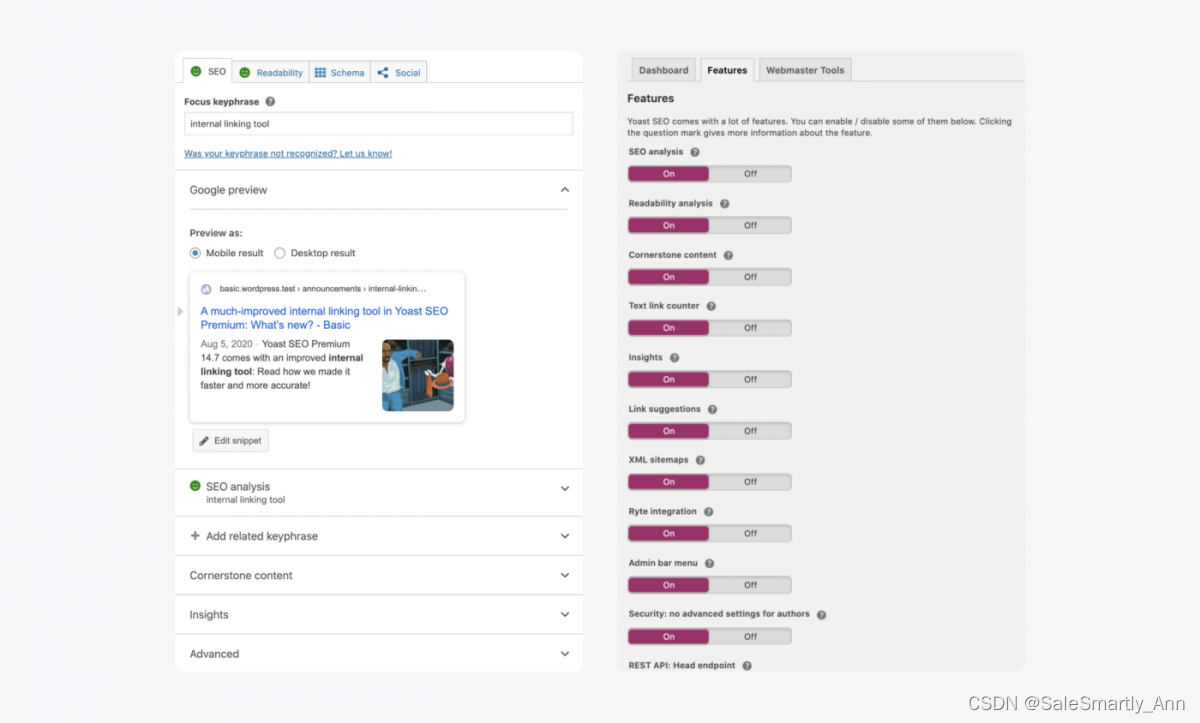Click the Social share icon
1200x723 pixels.
click(x=383, y=72)
